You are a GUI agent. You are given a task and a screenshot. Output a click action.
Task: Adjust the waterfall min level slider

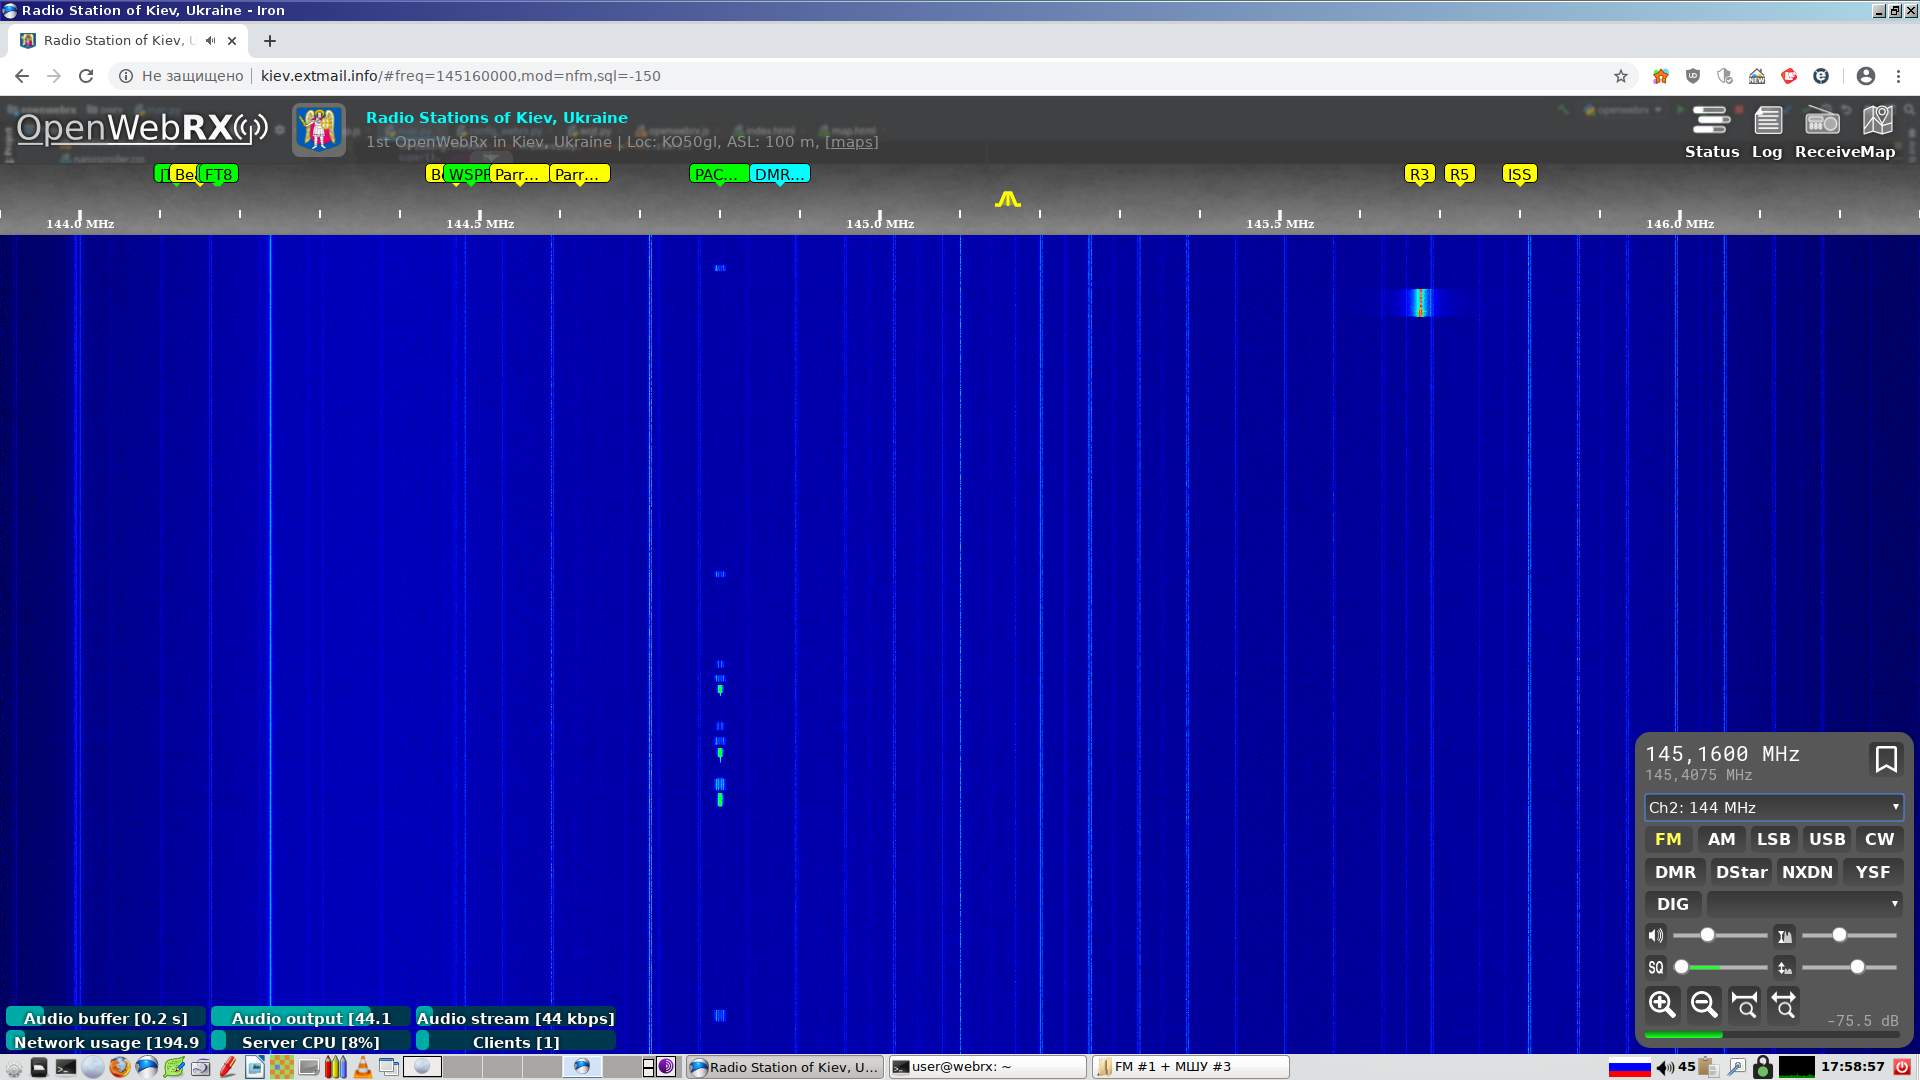tap(1849, 967)
